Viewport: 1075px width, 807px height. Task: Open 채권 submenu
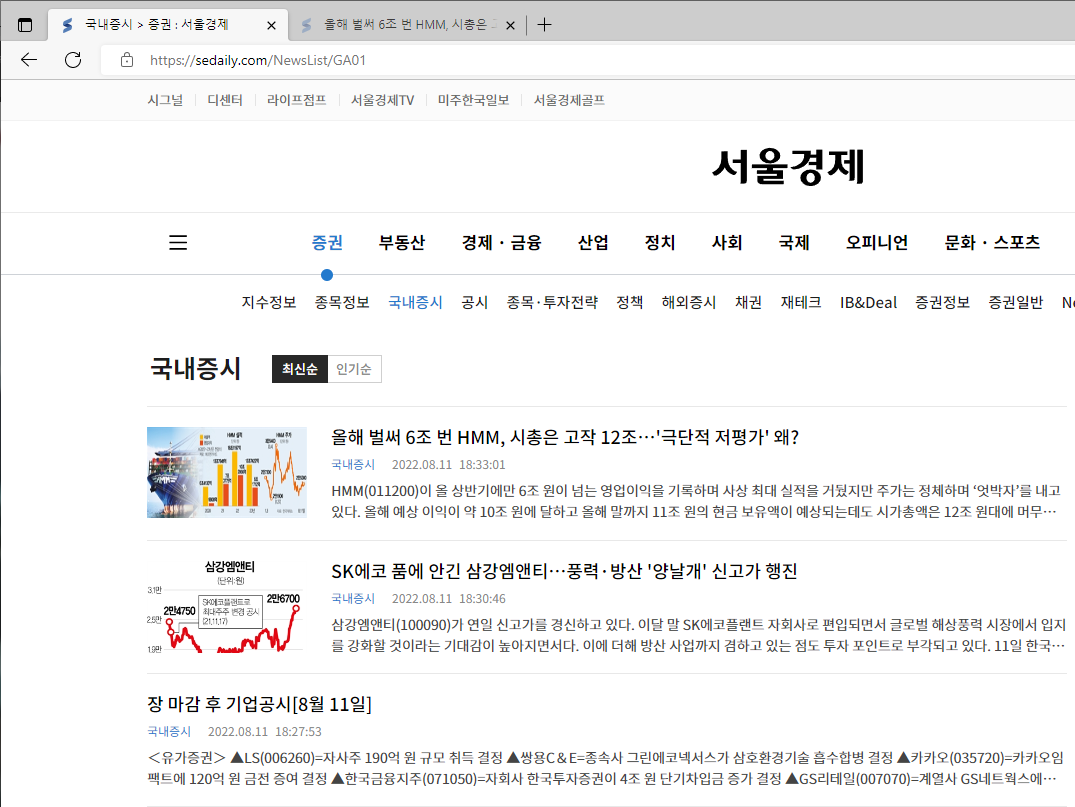click(x=749, y=302)
